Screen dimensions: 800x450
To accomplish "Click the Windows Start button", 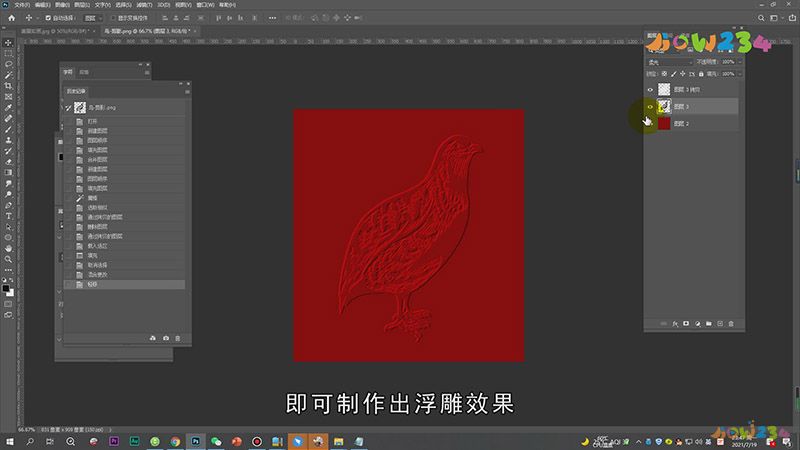I will click(9, 441).
